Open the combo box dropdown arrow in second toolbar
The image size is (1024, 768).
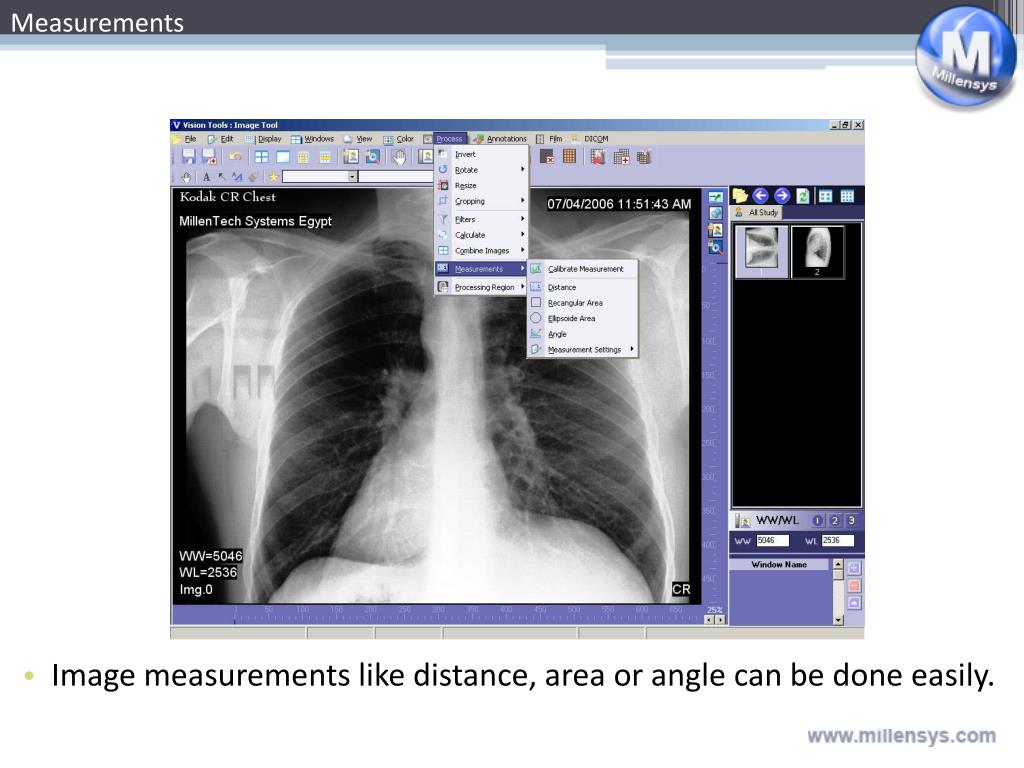point(352,176)
